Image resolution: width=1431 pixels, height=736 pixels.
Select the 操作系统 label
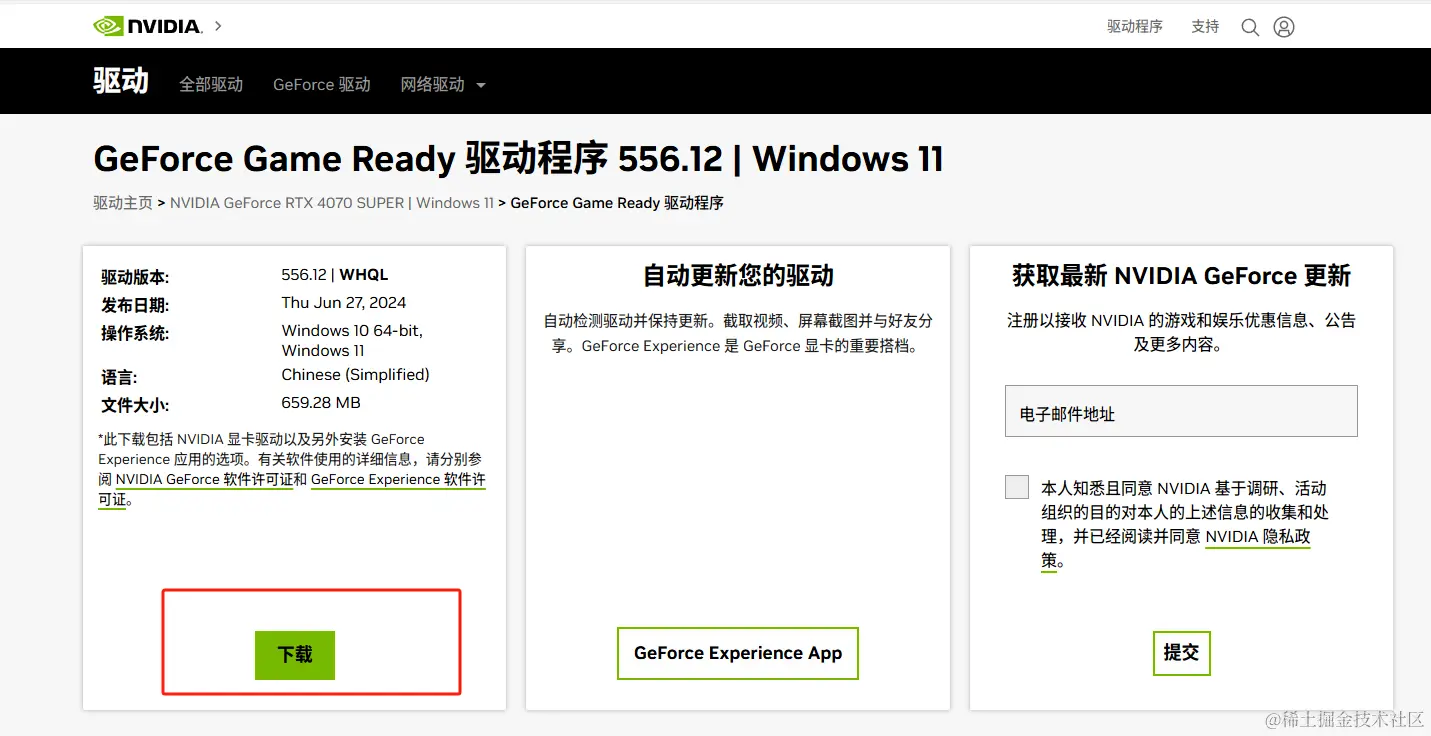(x=135, y=333)
